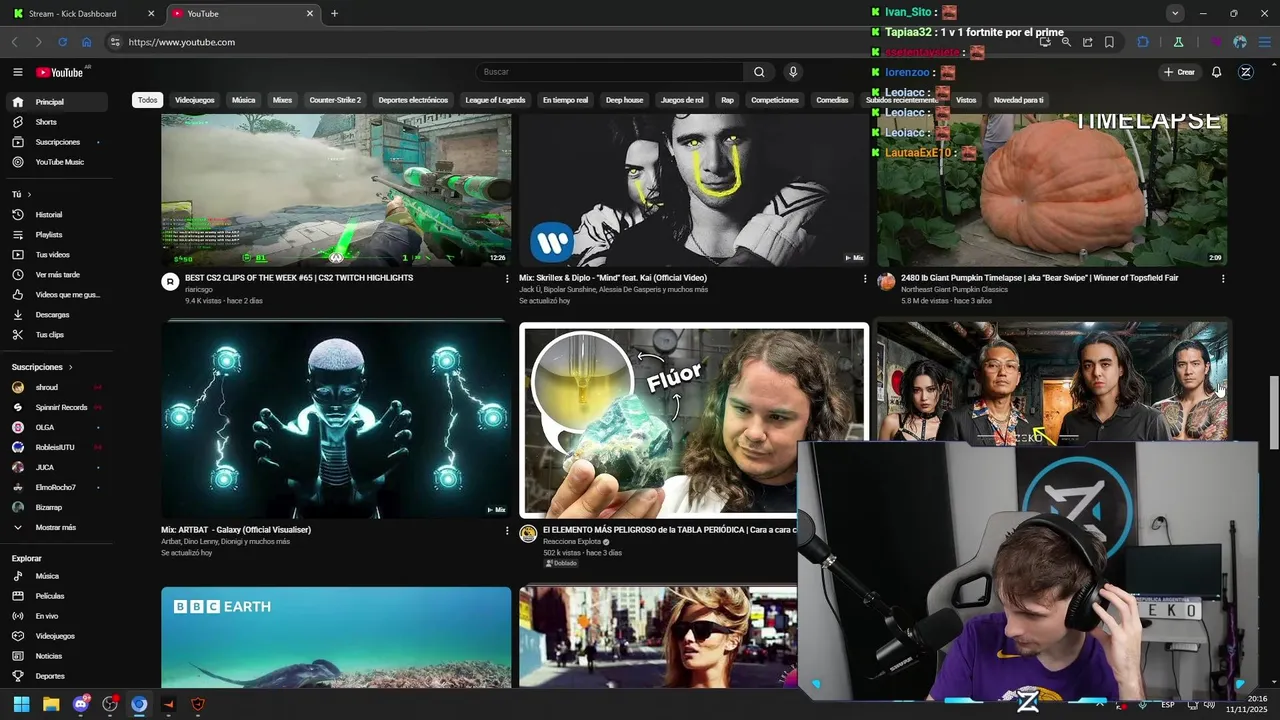This screenshot has height=720, width=1280.
Task: Open options menu for ARTBAT Galaxy mix
Action: (507, 531)
